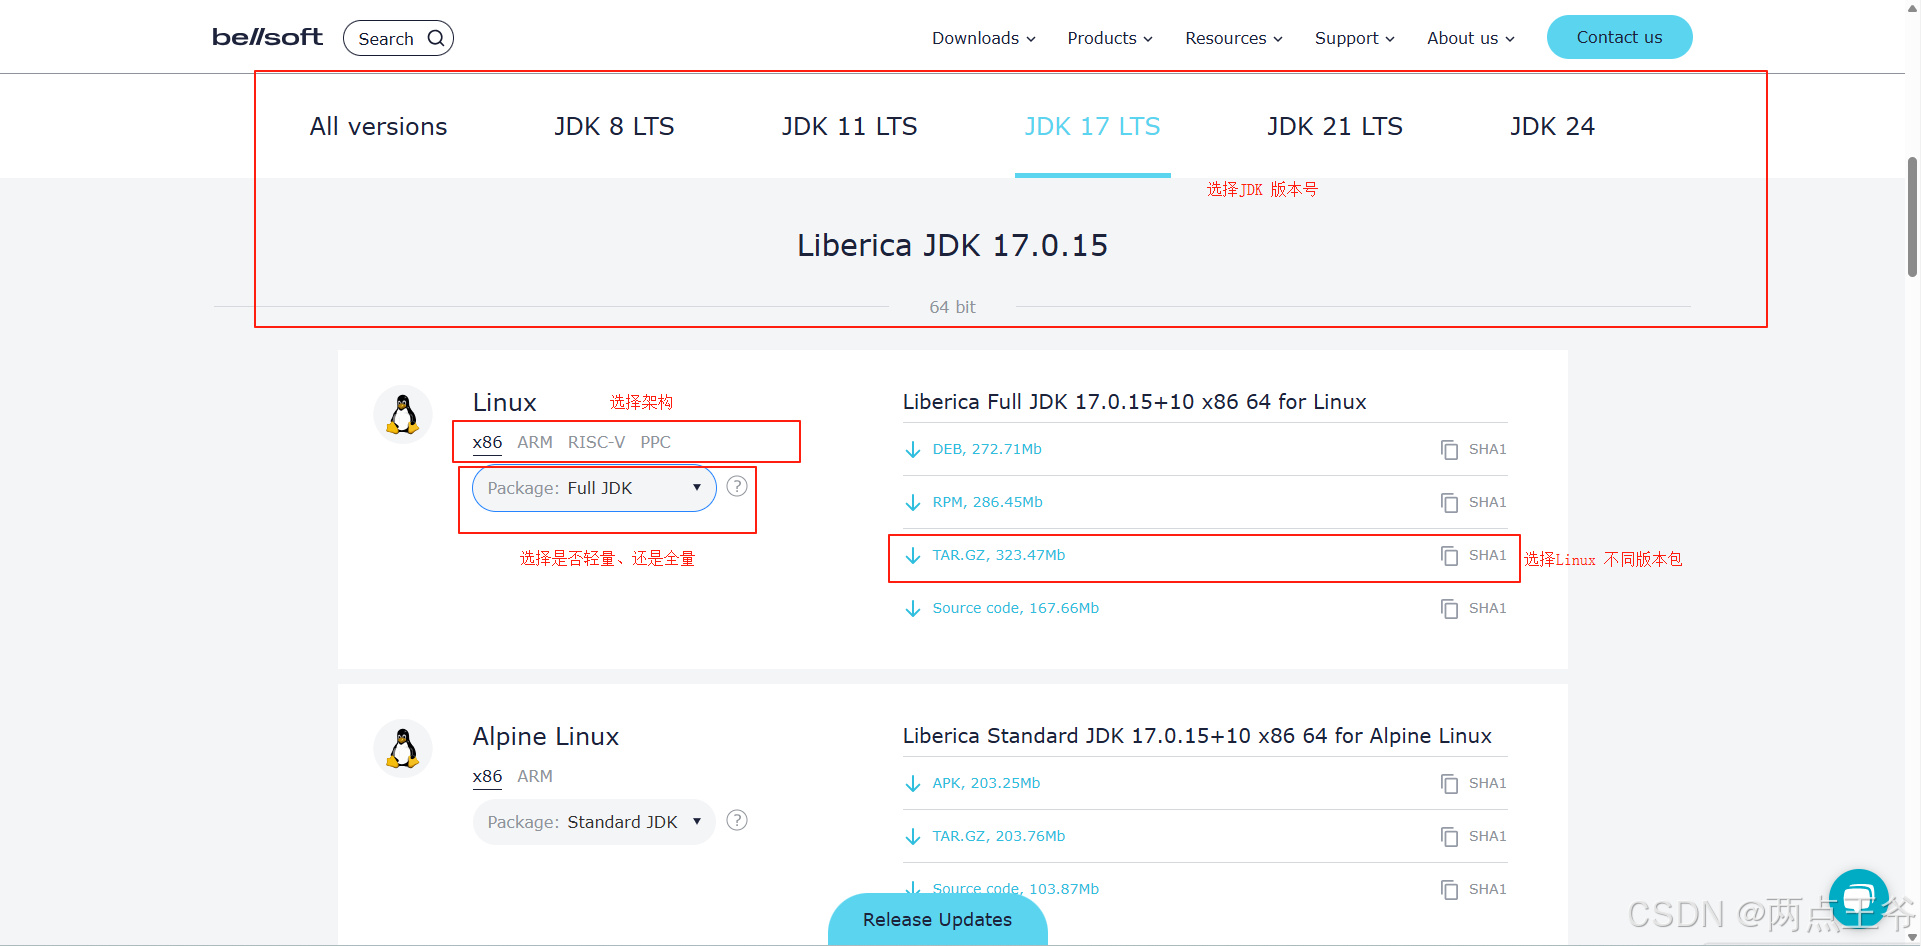
Task: Click download arrow icon for APK, 203.25Mb
Action: point(913,784)
